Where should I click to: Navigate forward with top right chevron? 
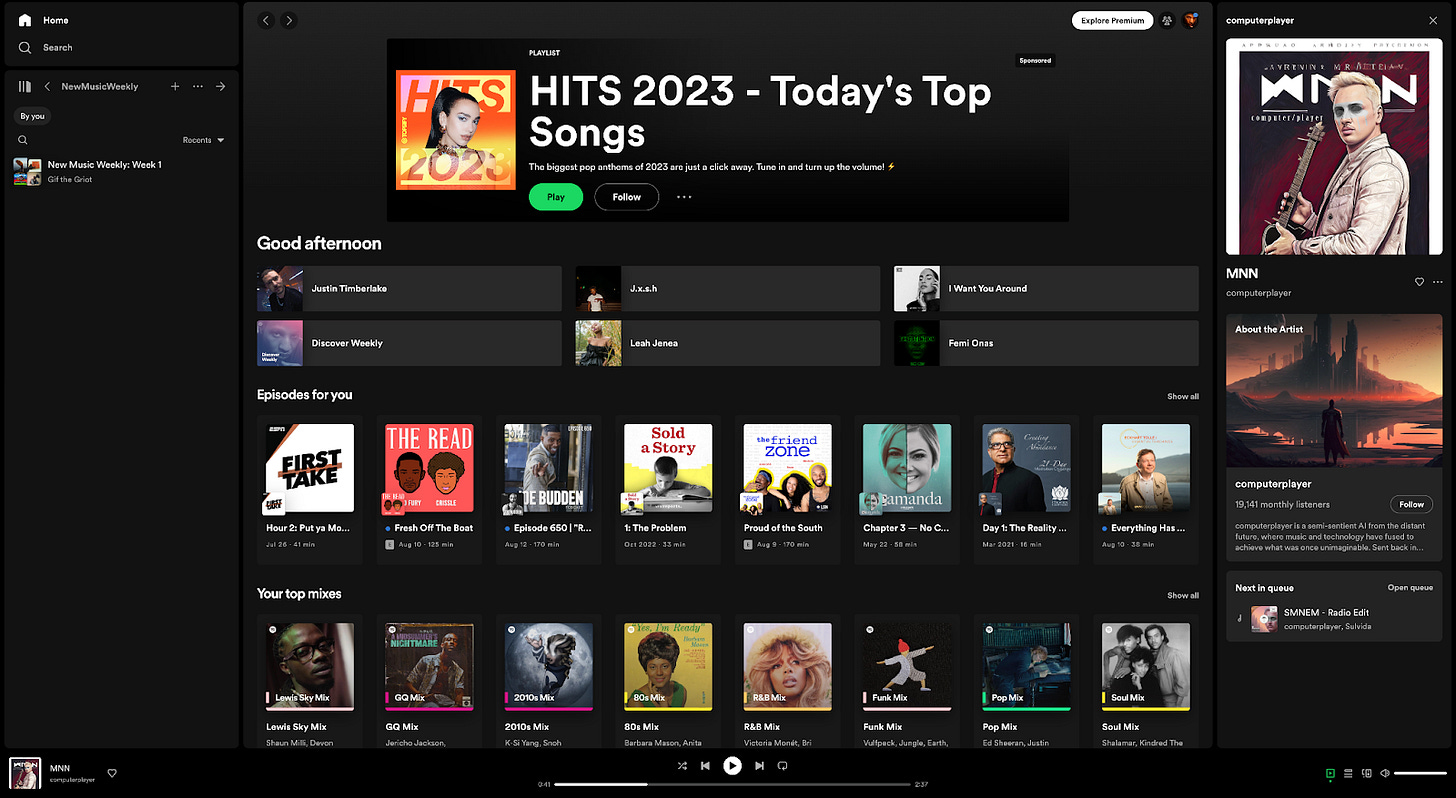click(289, 20)
